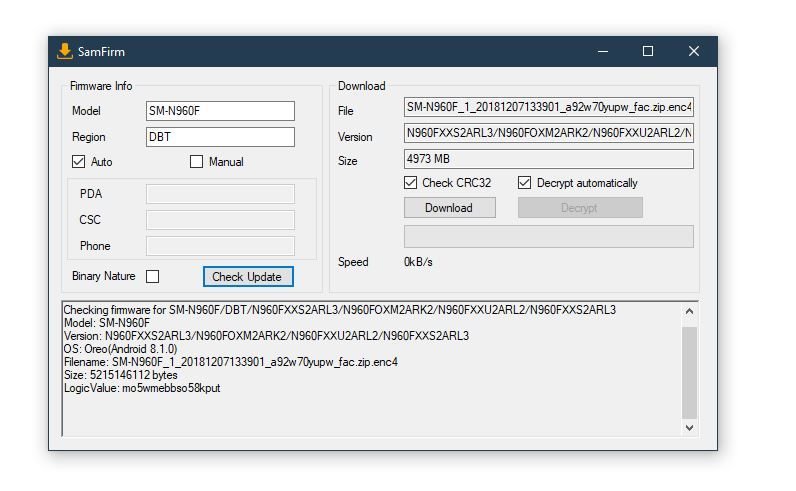Click the Region input field DBT
The image size is (796, 491).
(x=220, y=137)
